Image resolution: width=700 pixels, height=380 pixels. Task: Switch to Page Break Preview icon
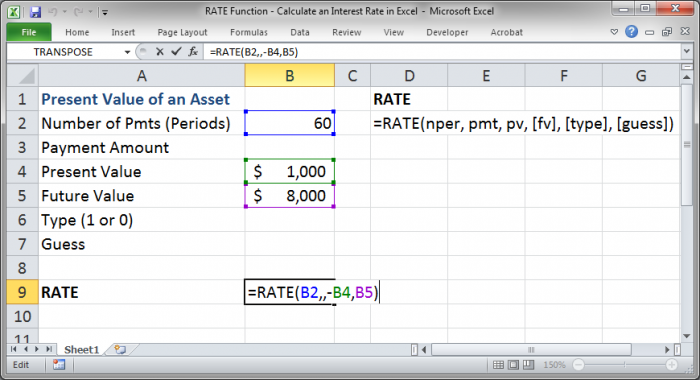[x=529, y=365]
